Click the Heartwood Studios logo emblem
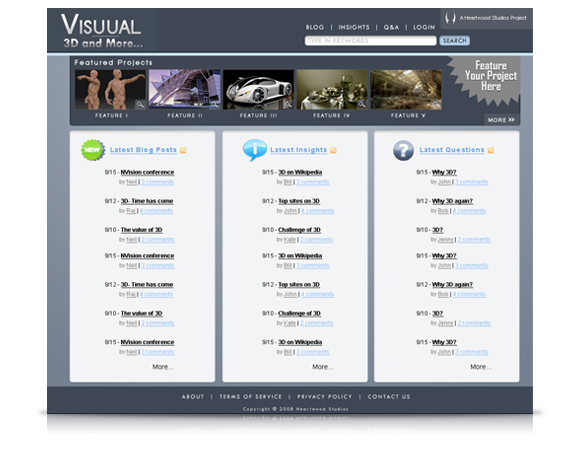This screenshot has width=580, height=460. pos(450,18)
